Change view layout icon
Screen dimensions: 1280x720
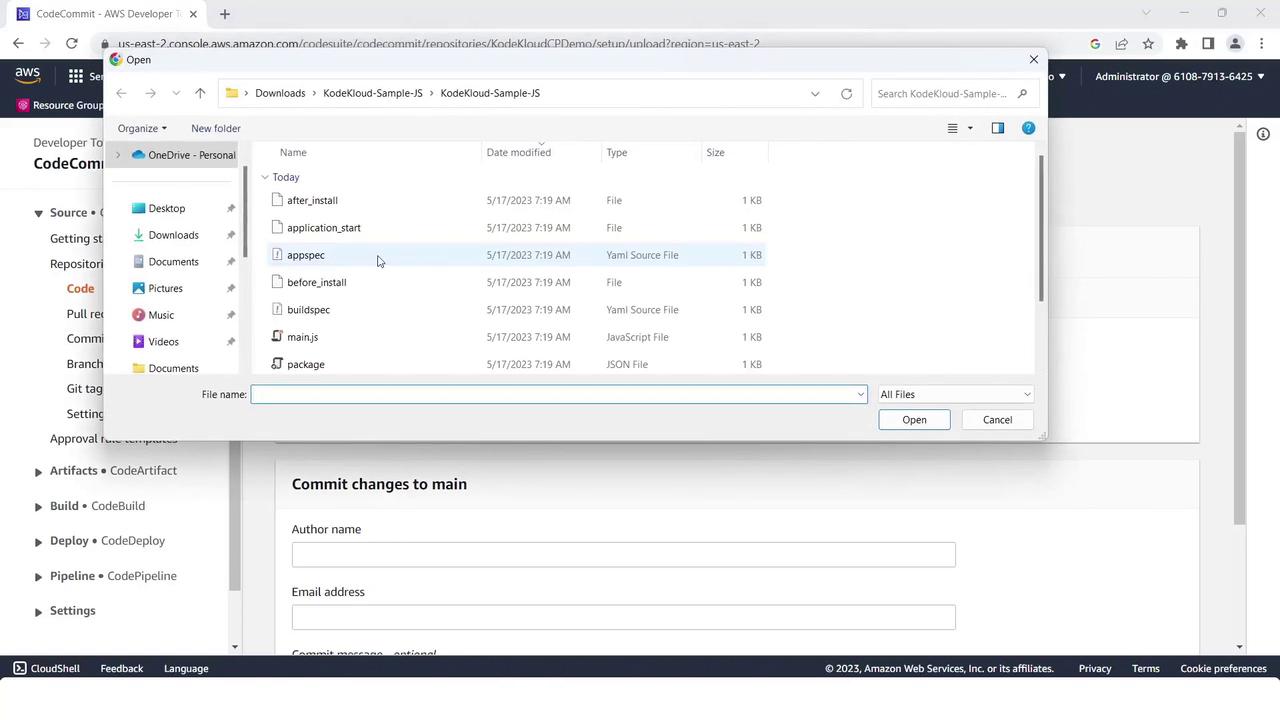(x=952, y=128)
